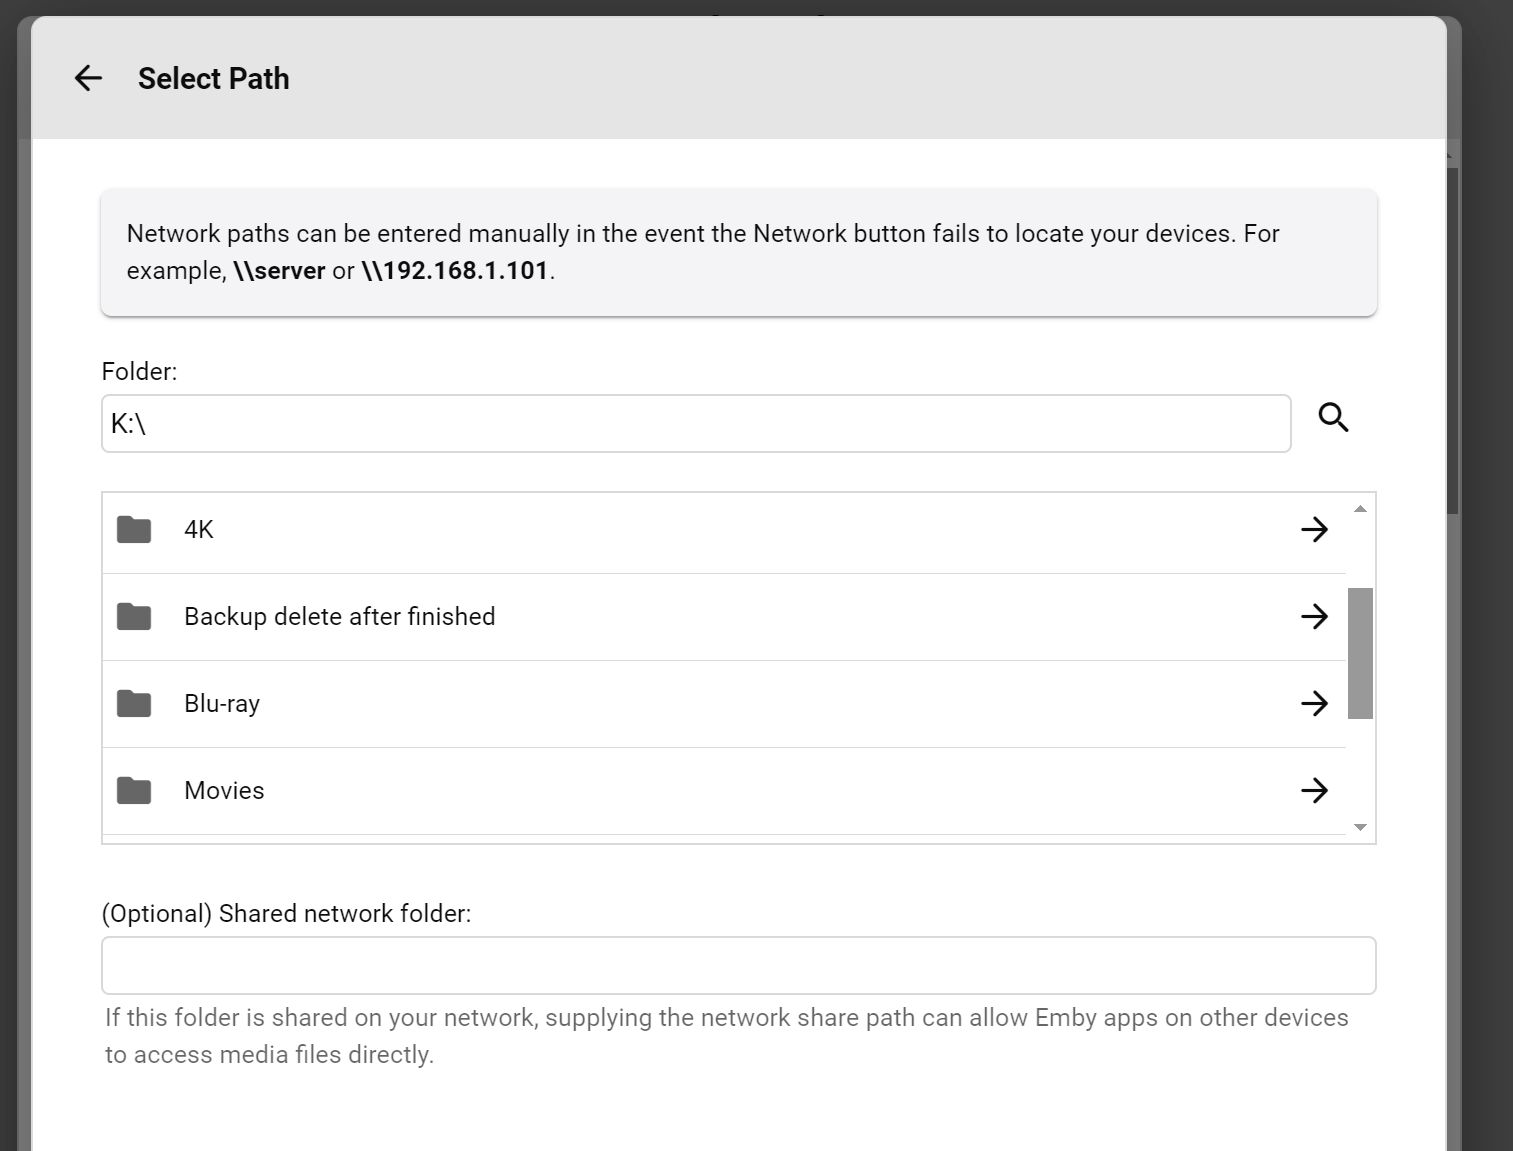Click the folder icon beside Movies
The width and height of the screenshot is (1513, 1151).
point(134,791)
